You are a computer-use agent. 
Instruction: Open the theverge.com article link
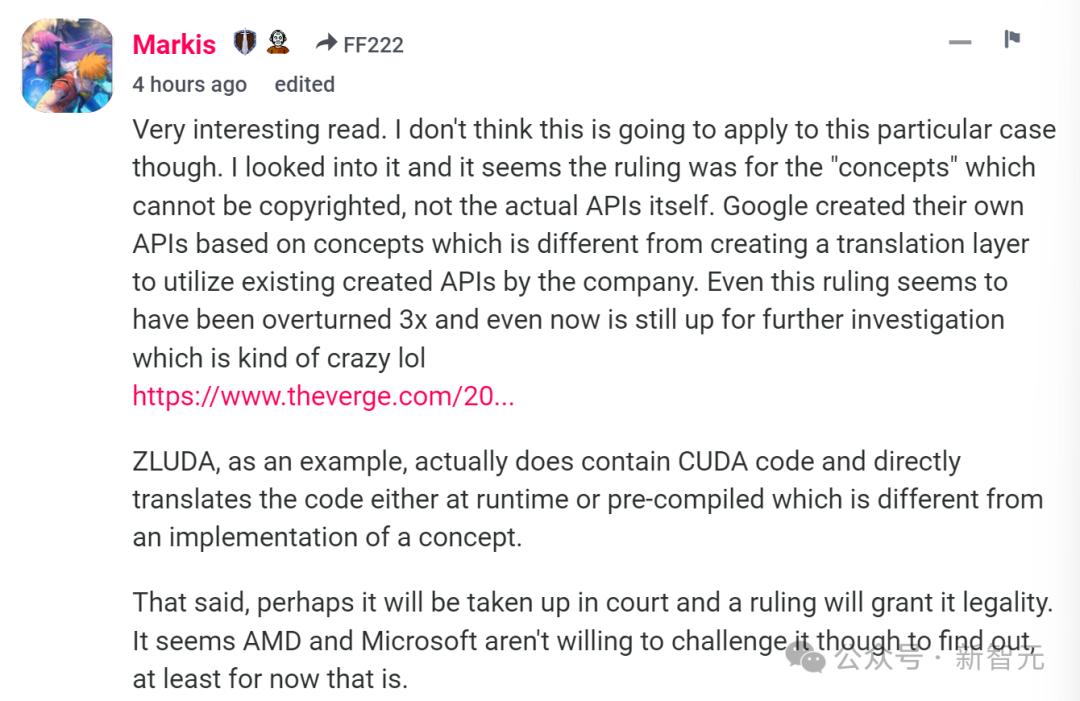click(x=323, y=396)
